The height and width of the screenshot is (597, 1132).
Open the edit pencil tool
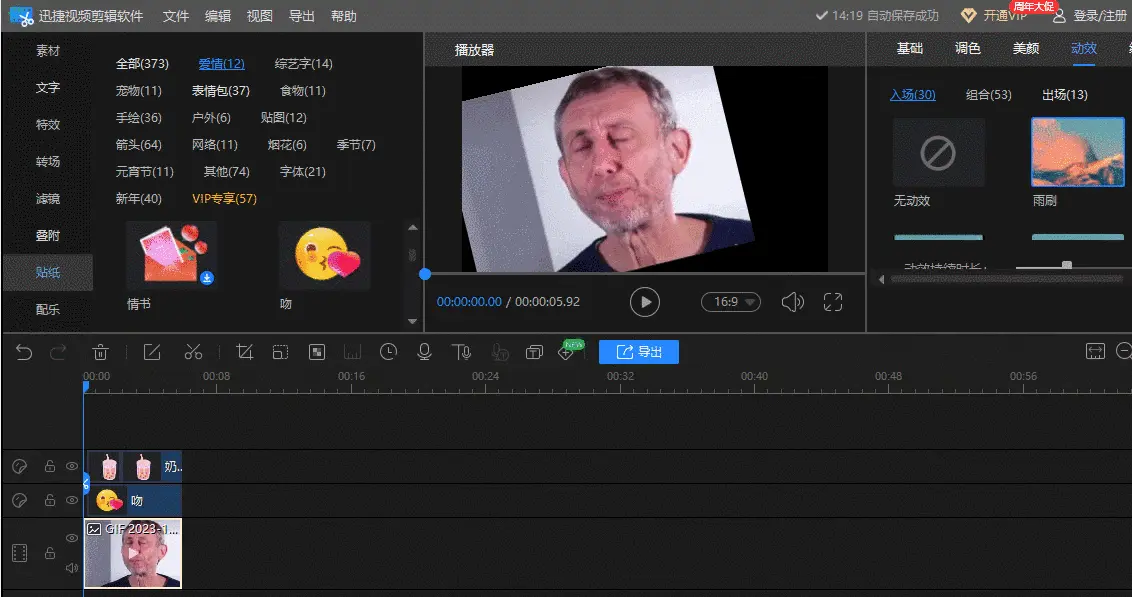click(x=152, y=352)
